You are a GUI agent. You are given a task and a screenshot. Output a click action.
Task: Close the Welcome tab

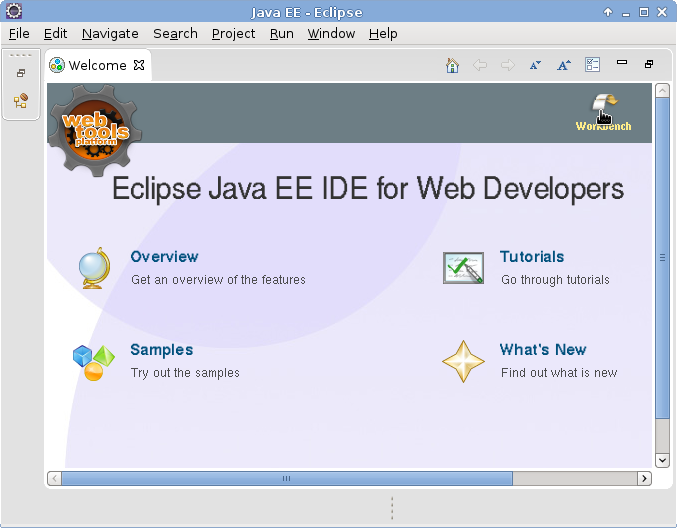pos(139,65)
